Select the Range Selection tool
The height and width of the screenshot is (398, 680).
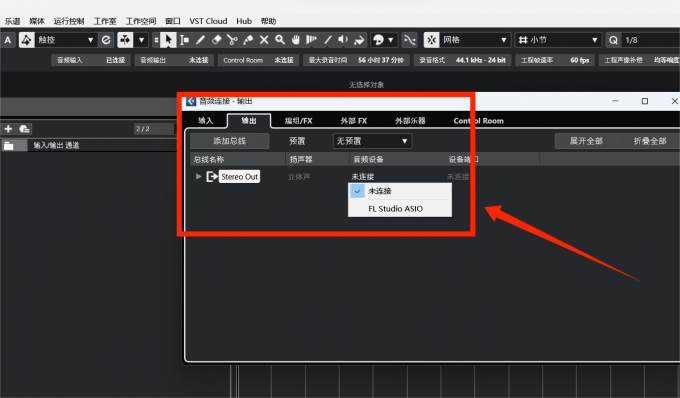pos(184,40)
